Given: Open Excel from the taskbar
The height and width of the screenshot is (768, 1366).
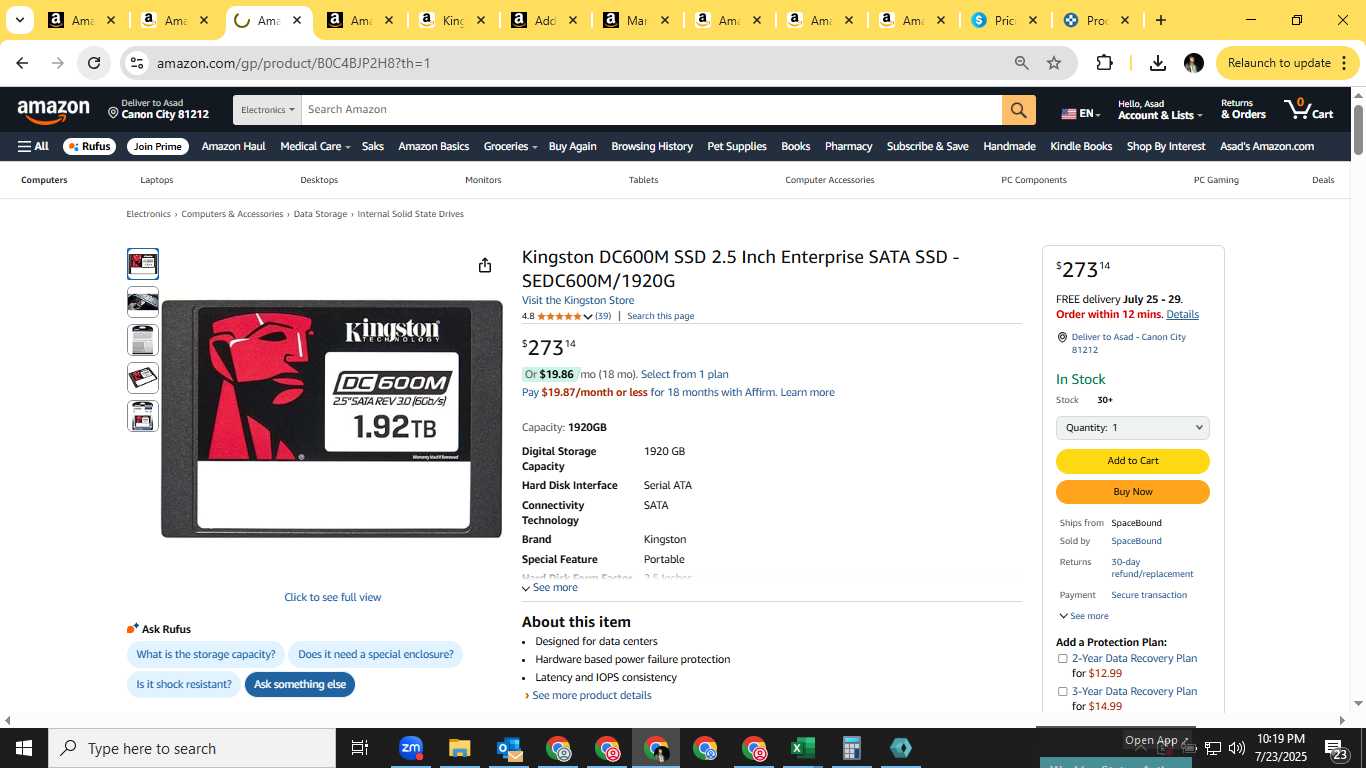Looking at the screenshot, I should pos(802,748).
